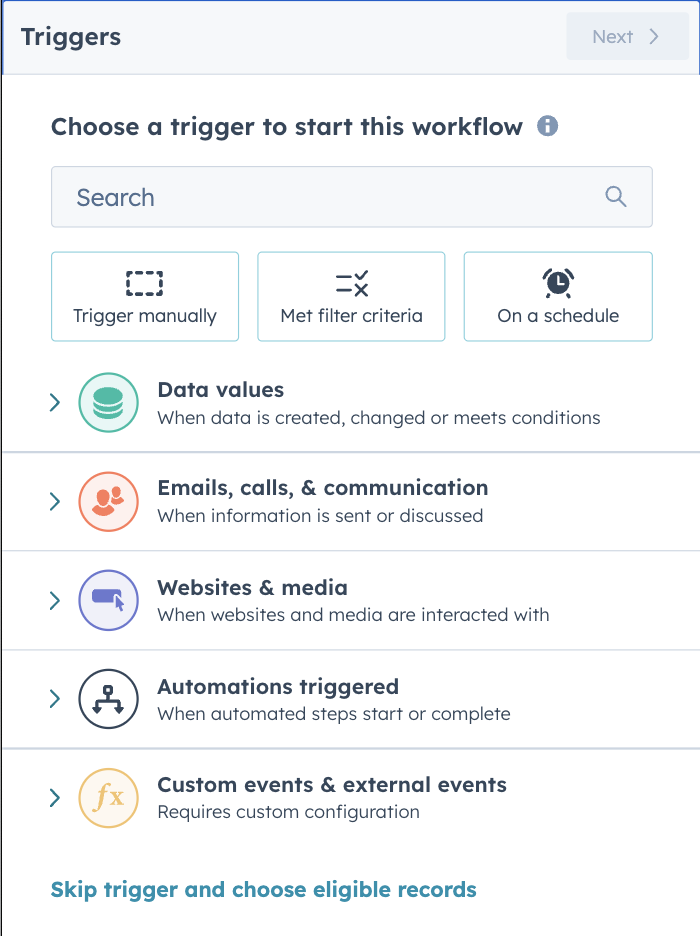Open Skip trigger and choose eligible records
This screenshot has height=936, width=700.
click(x=263, y=889)
